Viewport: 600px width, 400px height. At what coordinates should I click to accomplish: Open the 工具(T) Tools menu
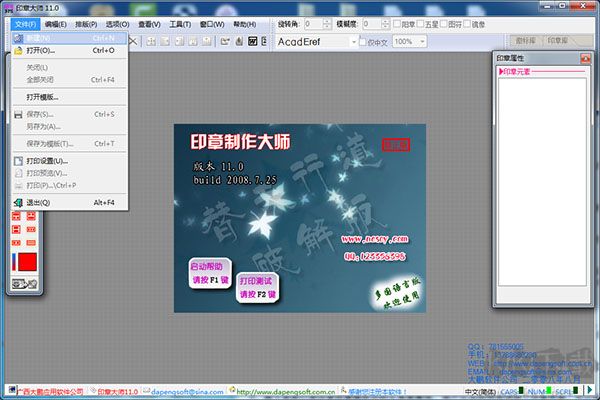180,23
